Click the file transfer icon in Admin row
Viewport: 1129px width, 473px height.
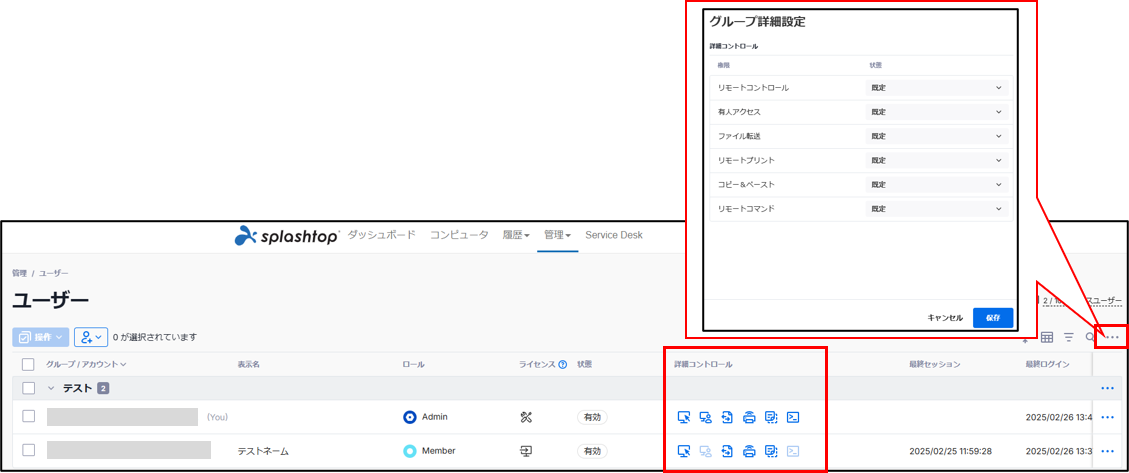click(x=727, y=418)
